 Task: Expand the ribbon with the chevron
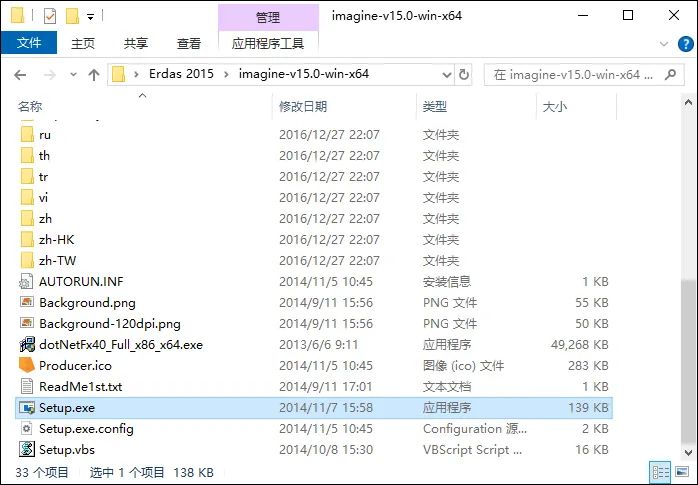click(664, 44)
